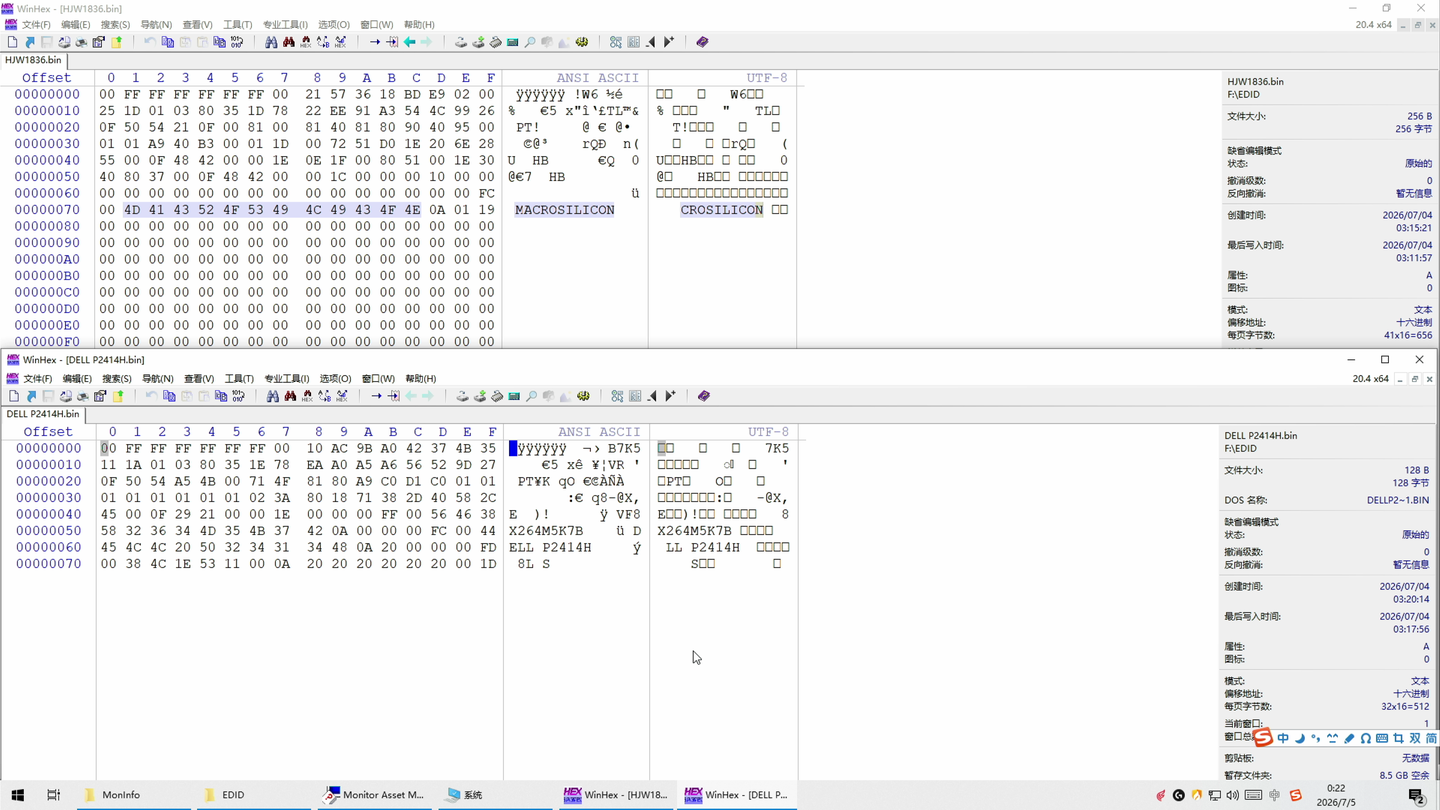Click Calculator icon in DELL P2414H window toolbar
Image resolution: width=1440 pixels, height=810 pixels.
click(514, 396)
